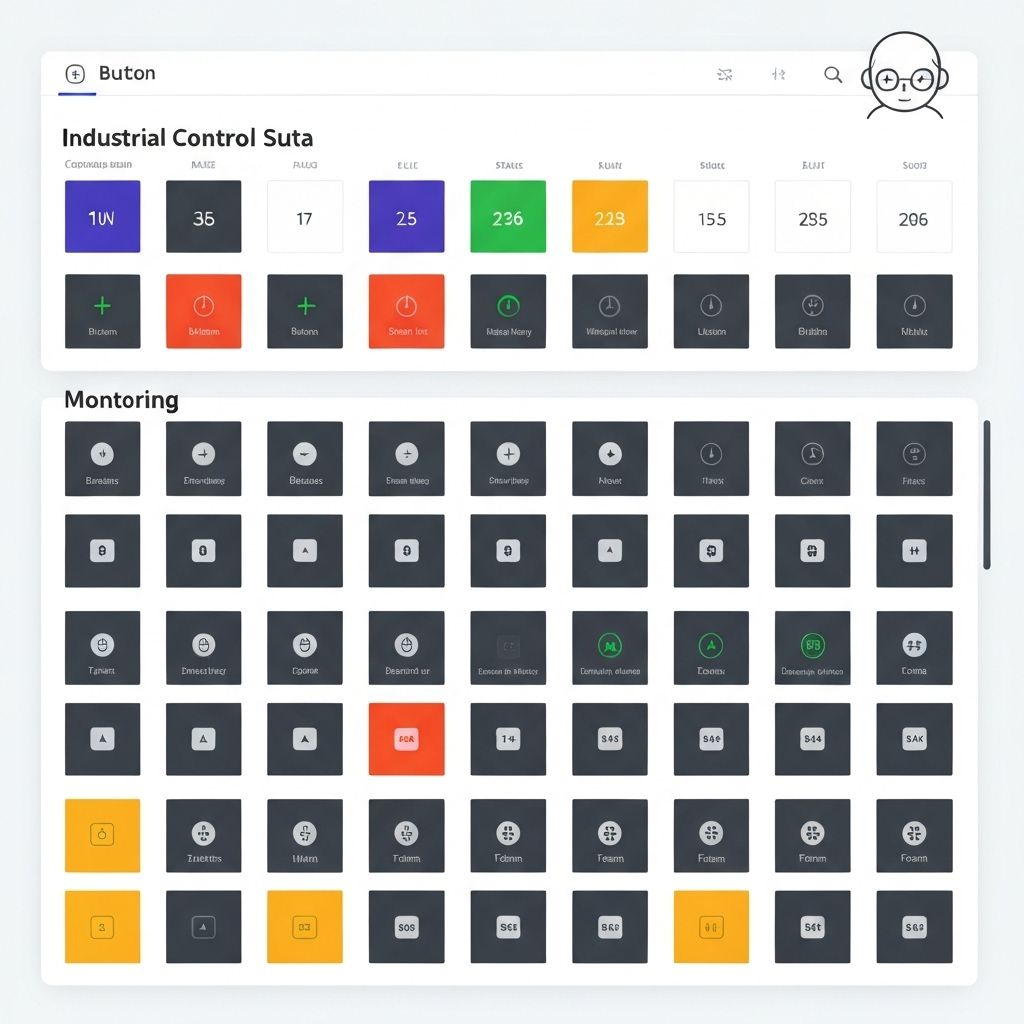1024x1024 pixels.
Task: Click the user avatar in the top-right corner
Action: pyautogui.click(x=905, y=78)
